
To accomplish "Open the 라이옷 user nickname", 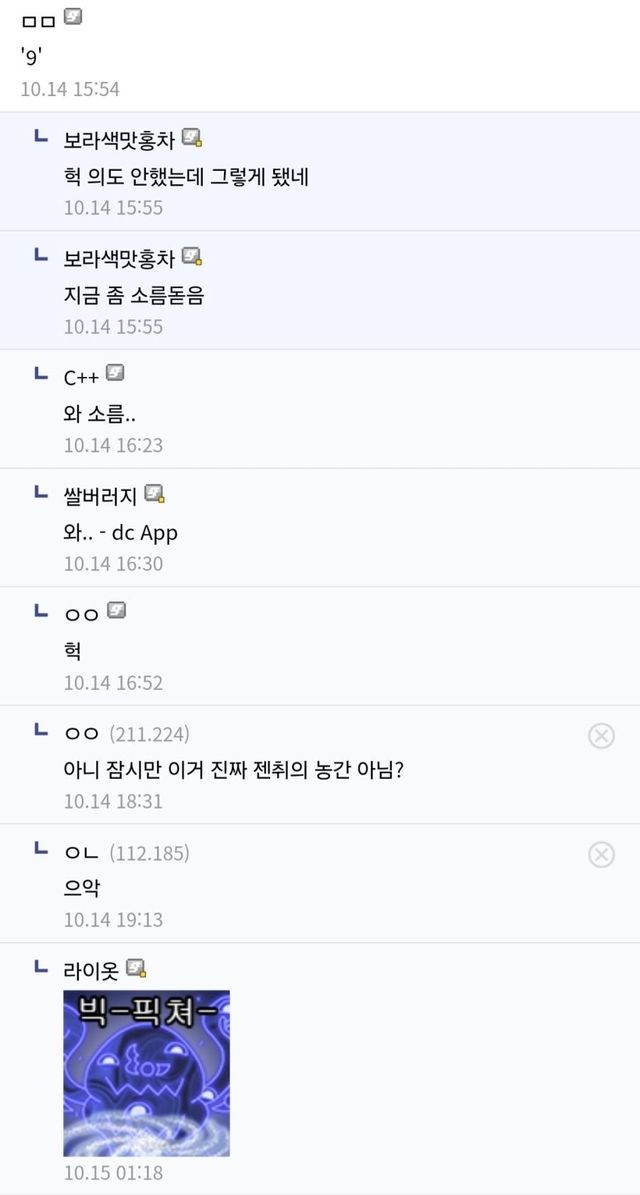I will 91,970.
